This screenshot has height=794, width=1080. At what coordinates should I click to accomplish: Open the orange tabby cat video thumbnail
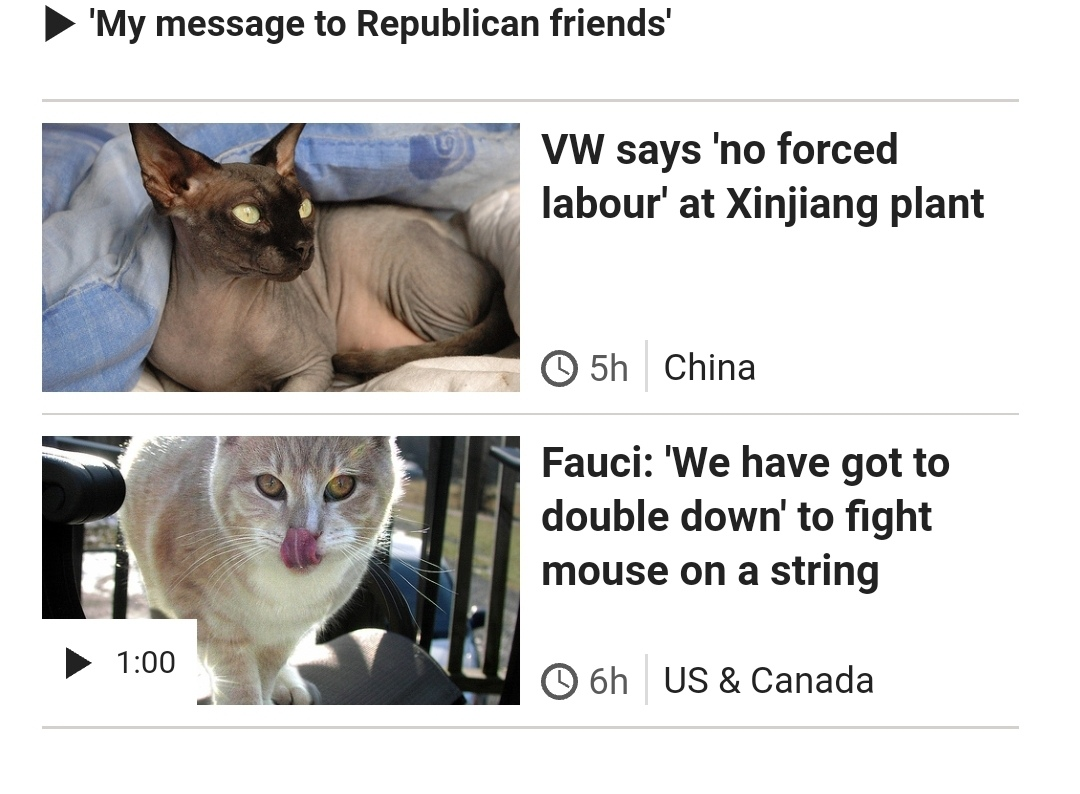pyautogui.click(x=281, y=570)
